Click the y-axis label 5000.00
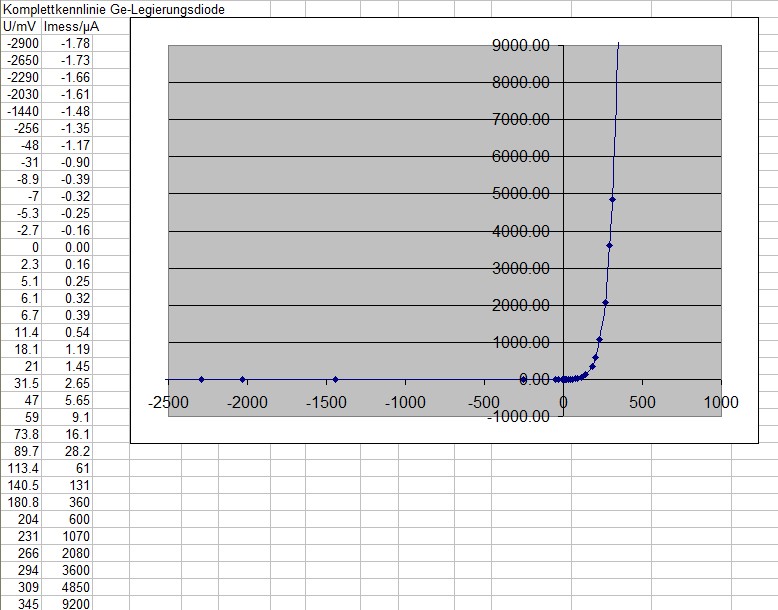 click(x=520, y=193)
